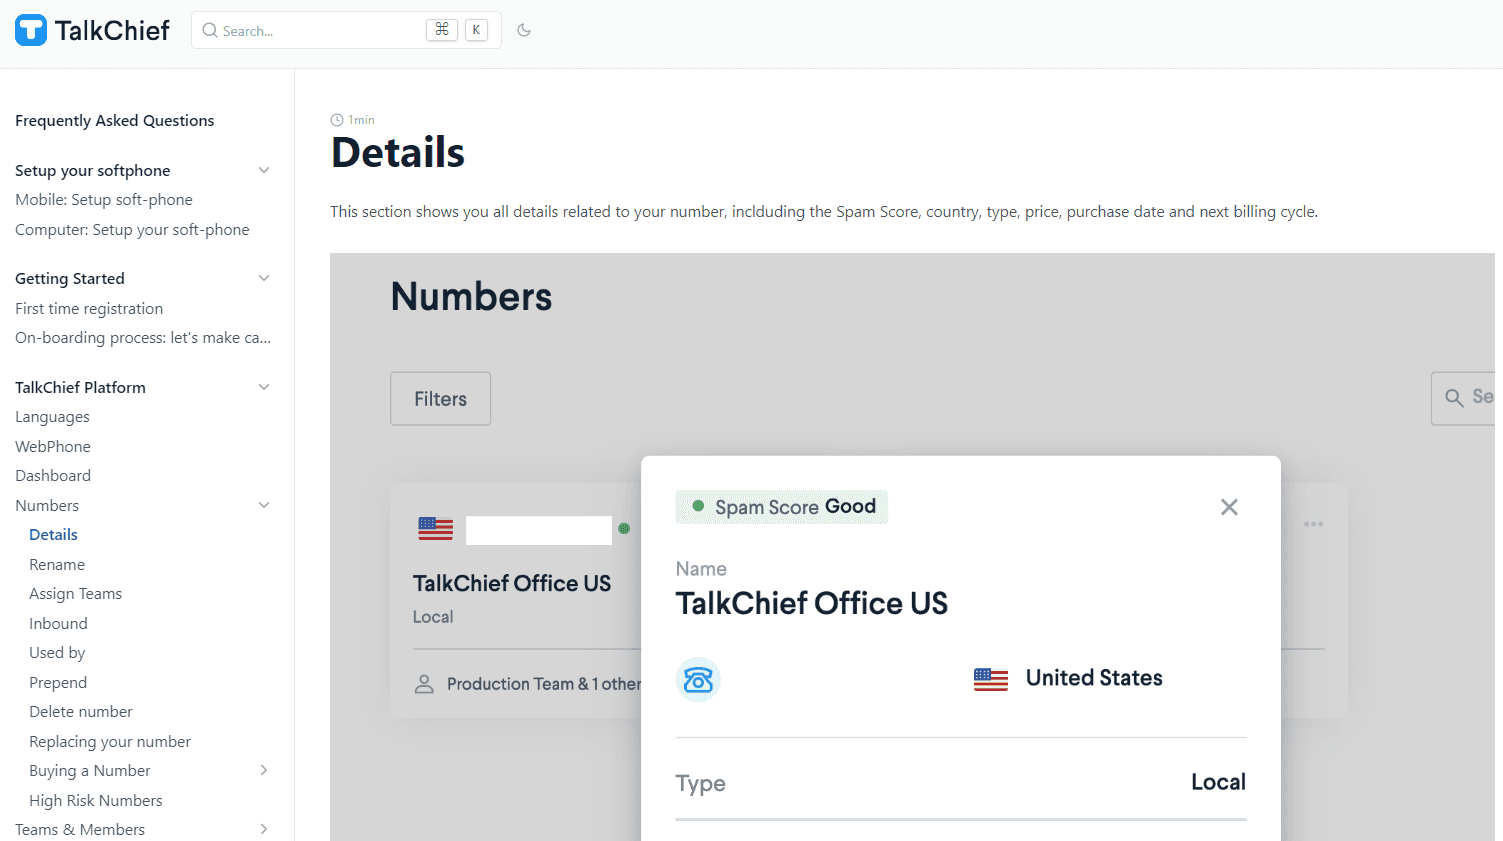Expand the Buying a Number submenu

(264, 770)
